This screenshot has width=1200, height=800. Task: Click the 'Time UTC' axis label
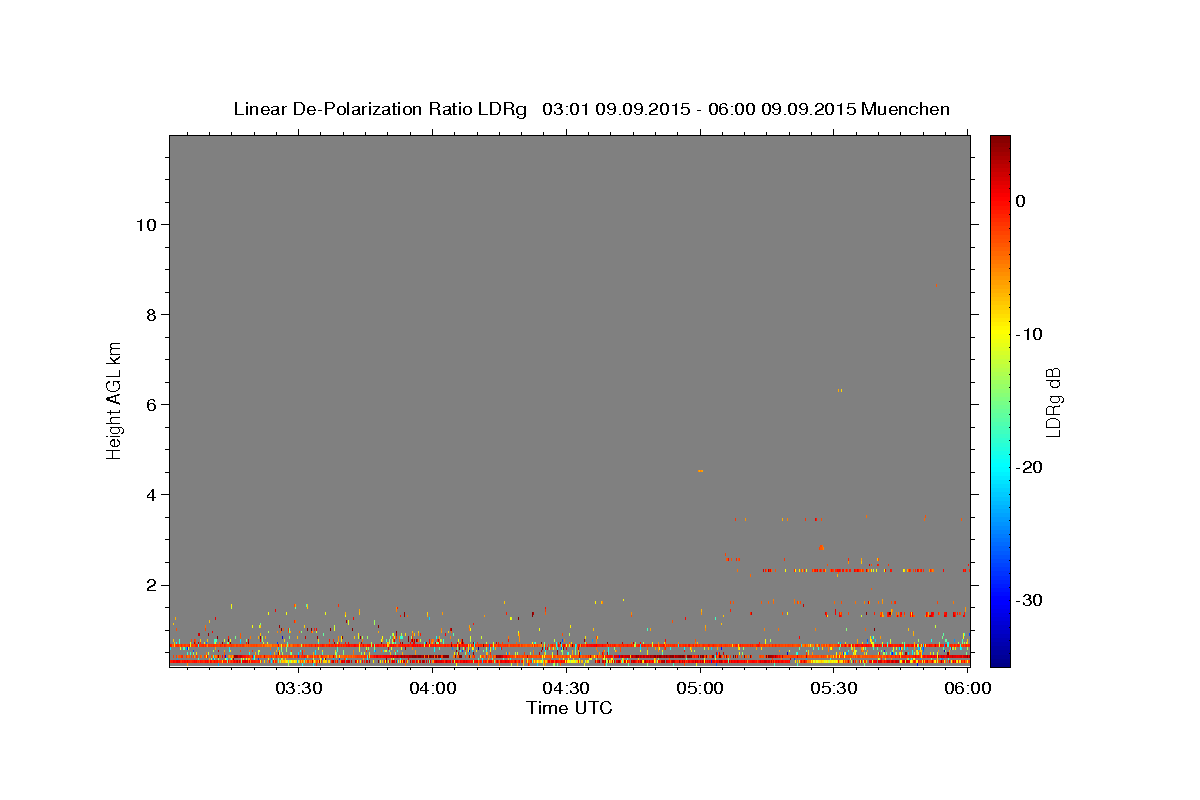[569, 708]
